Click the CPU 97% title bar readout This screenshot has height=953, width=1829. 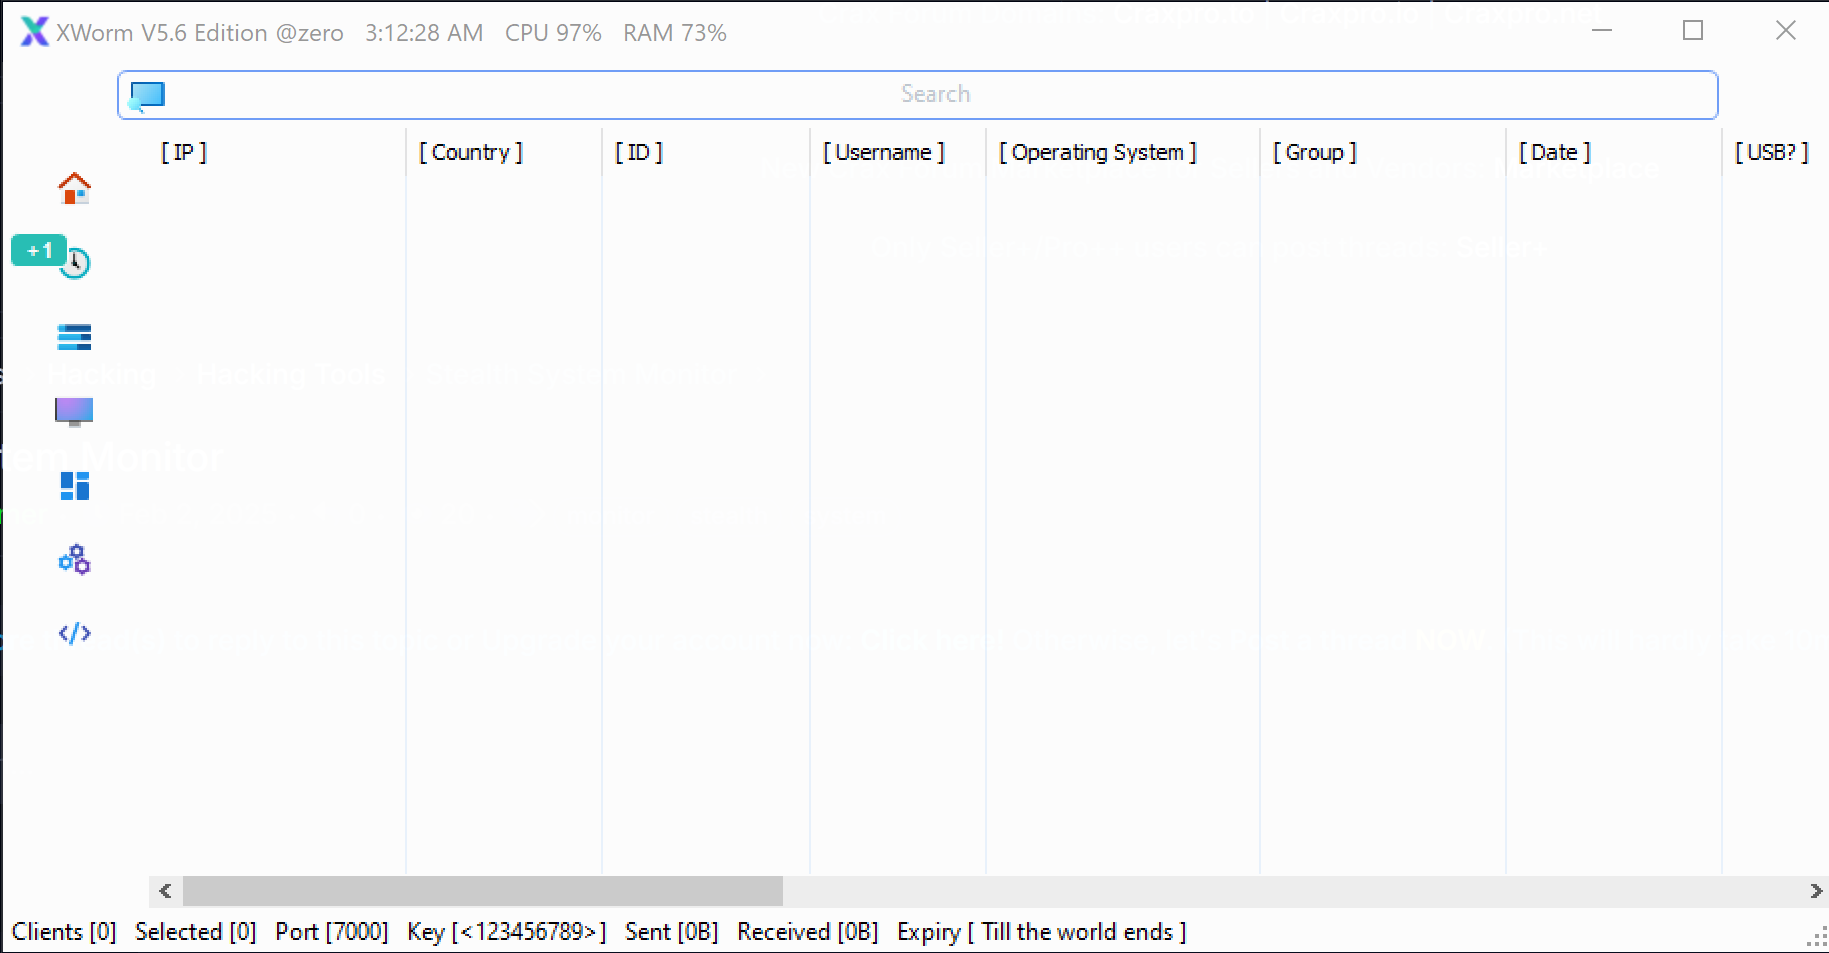[553, 33]
